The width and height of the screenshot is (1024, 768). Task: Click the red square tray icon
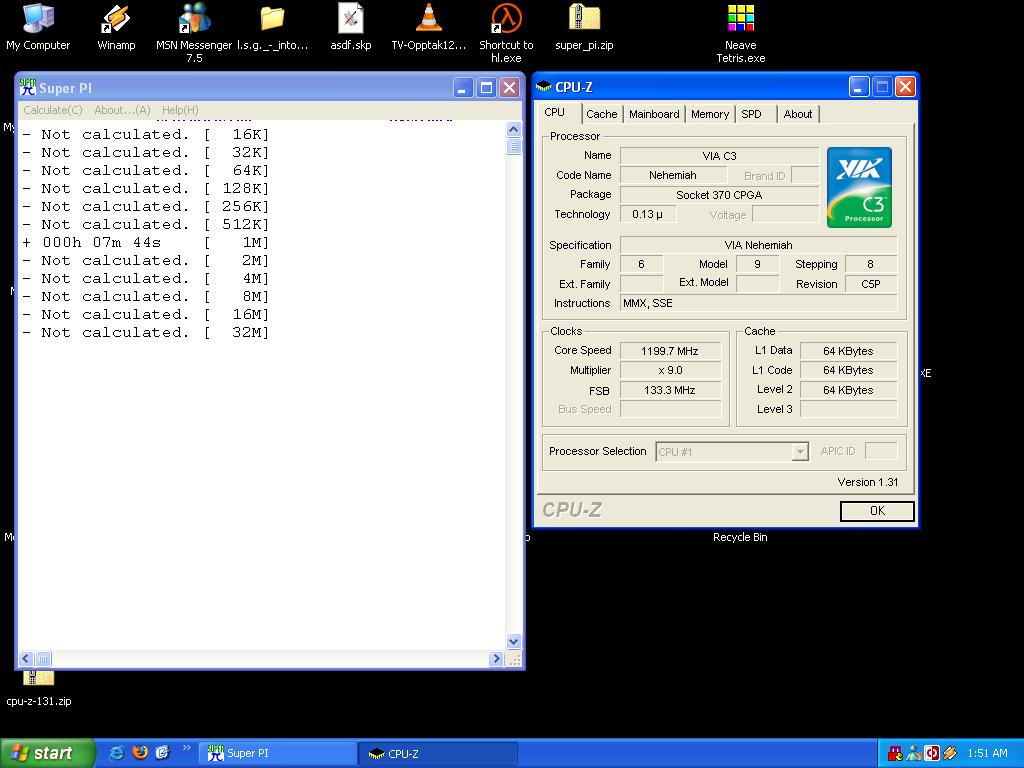[x=931, y=753]
